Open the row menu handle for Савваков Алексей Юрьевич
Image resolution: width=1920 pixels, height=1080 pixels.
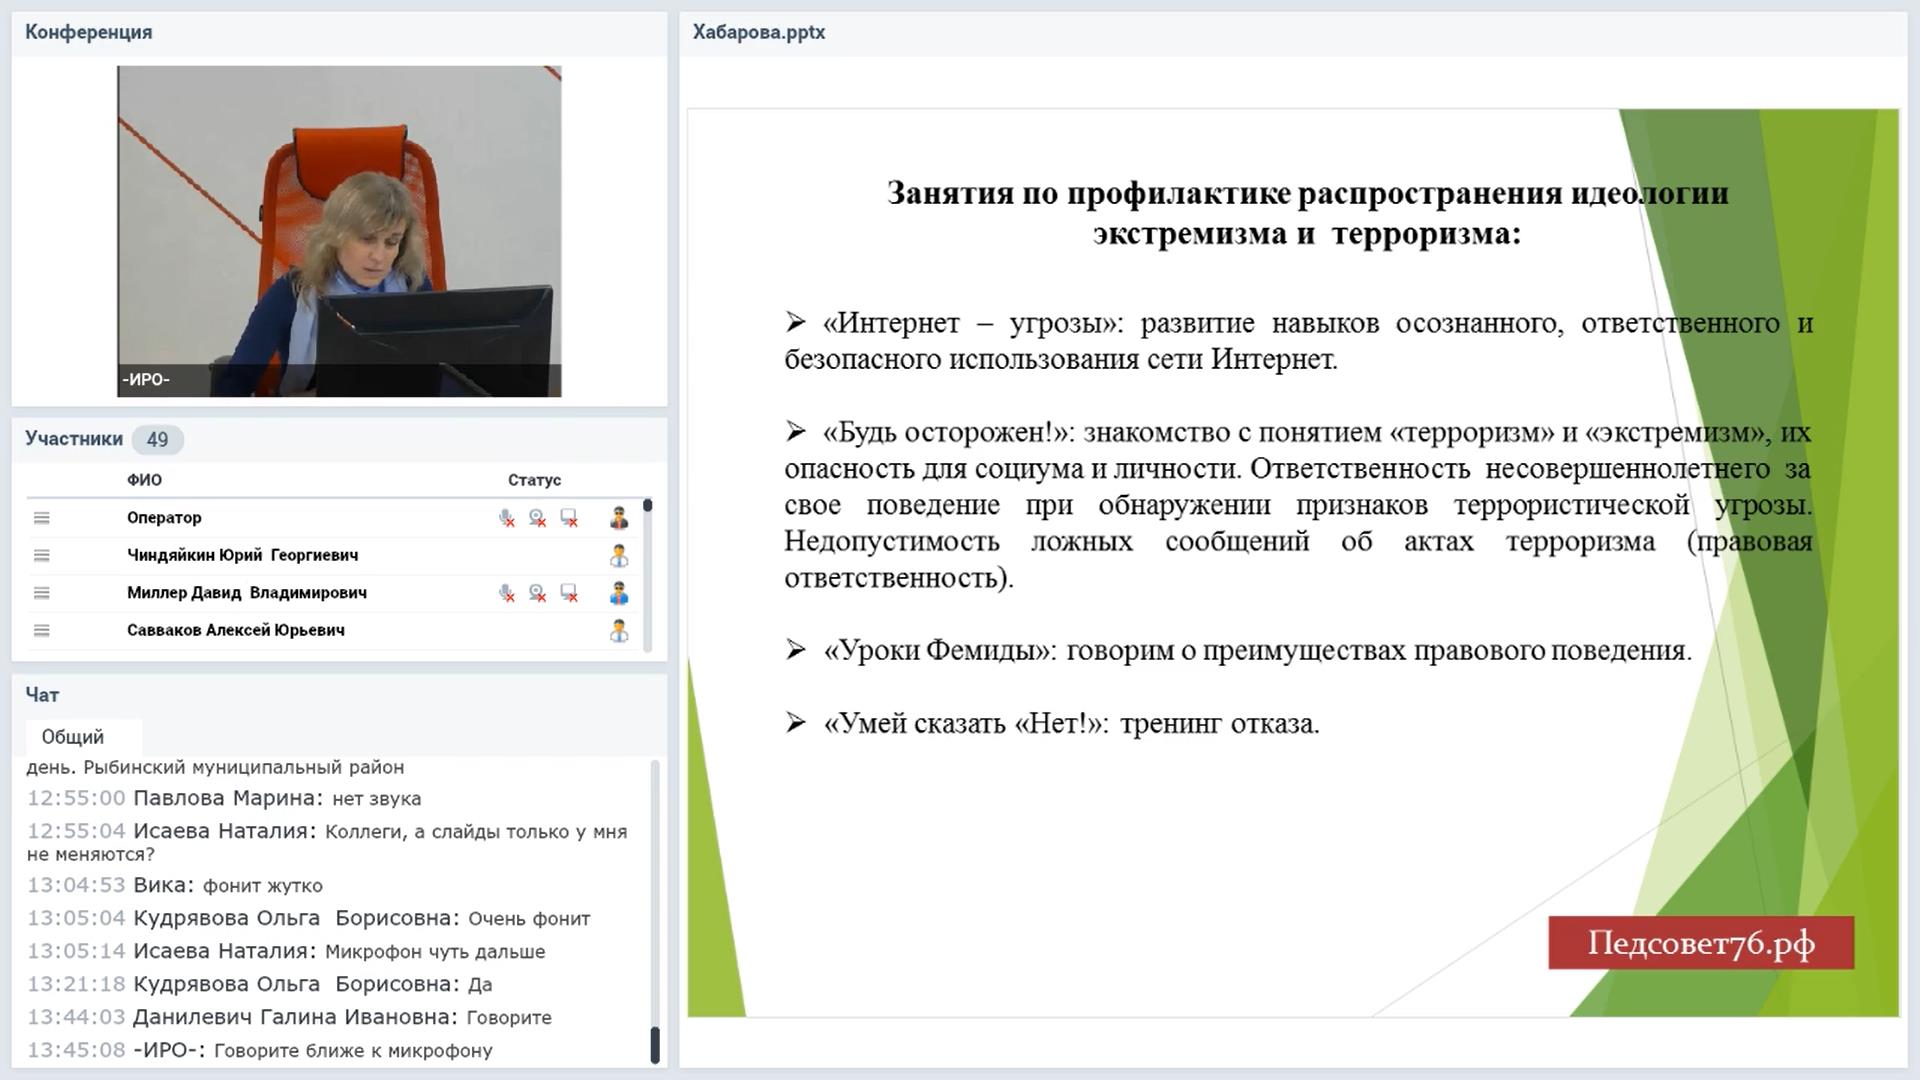point(41,630)
